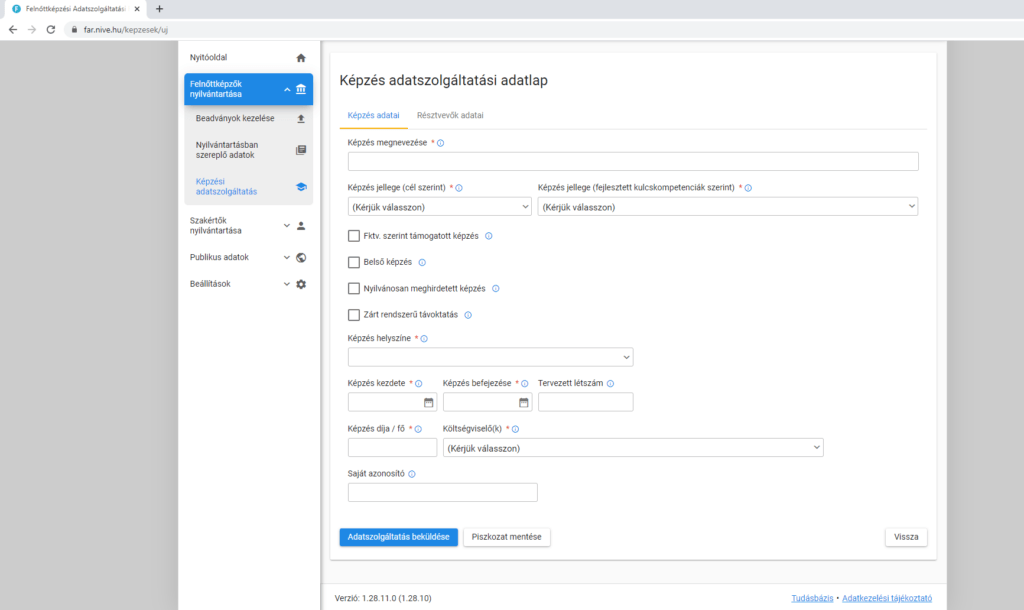Open the Képzés jellege (cél szerint) dropdown

pos(439,207)
